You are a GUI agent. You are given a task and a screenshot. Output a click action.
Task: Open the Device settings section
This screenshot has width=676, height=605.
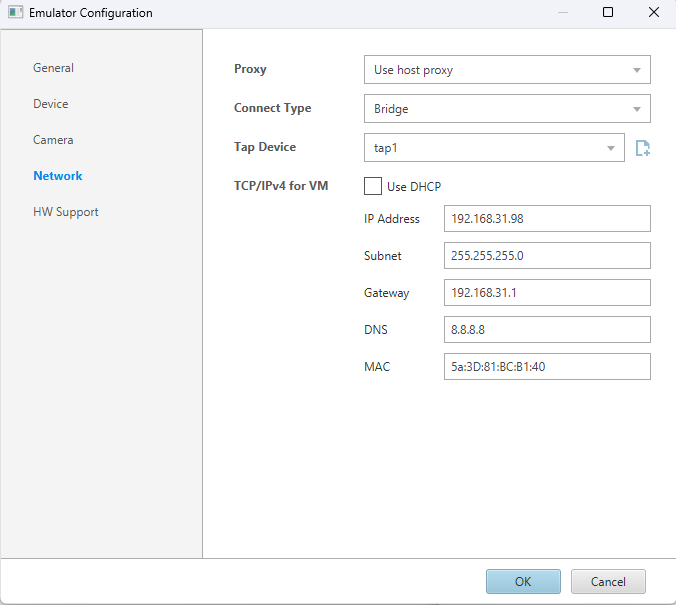click(x=51, y=104)
